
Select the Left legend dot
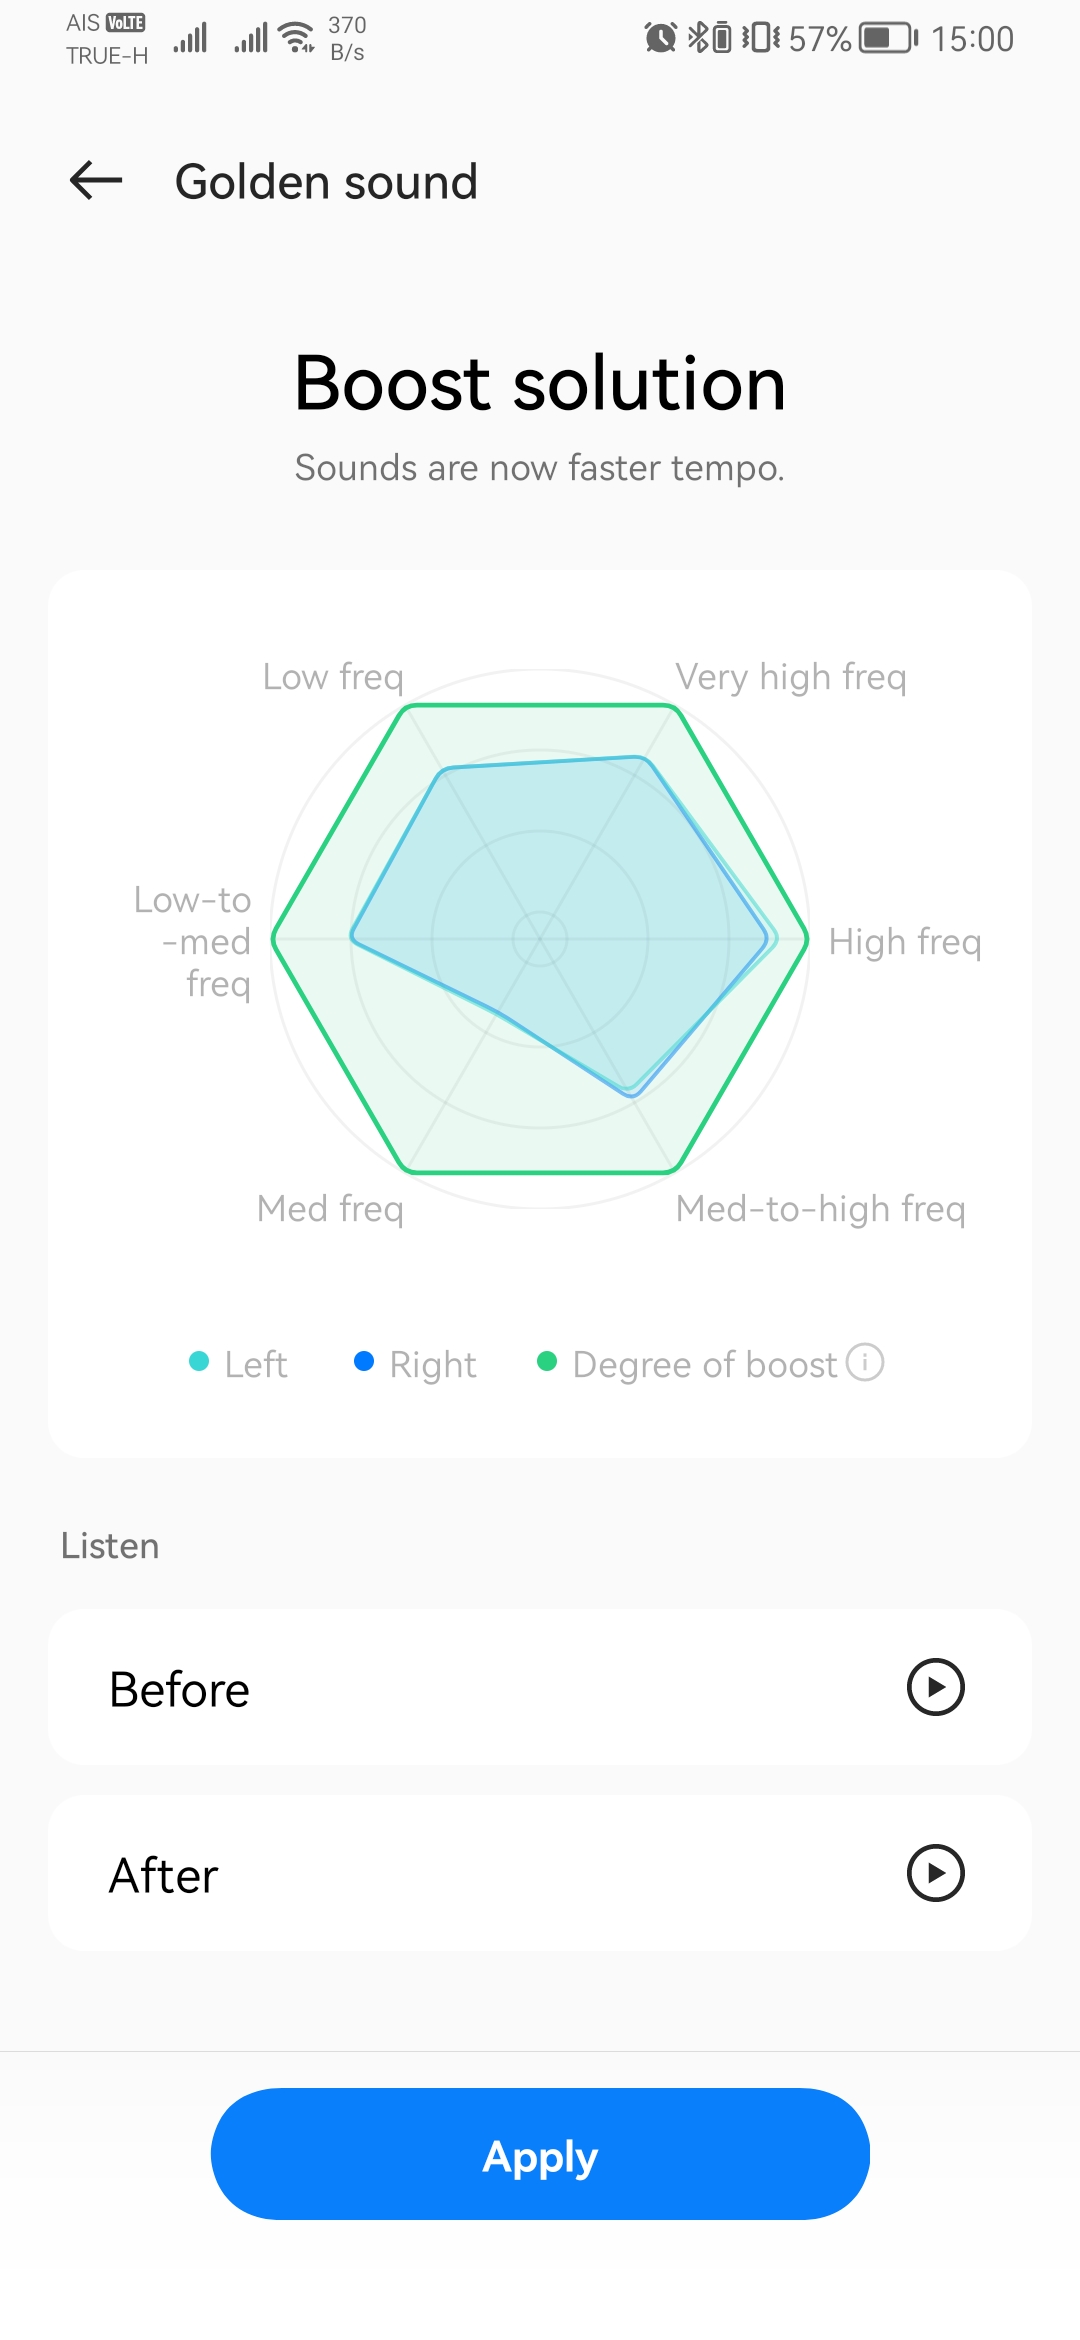coord(199,1361)
